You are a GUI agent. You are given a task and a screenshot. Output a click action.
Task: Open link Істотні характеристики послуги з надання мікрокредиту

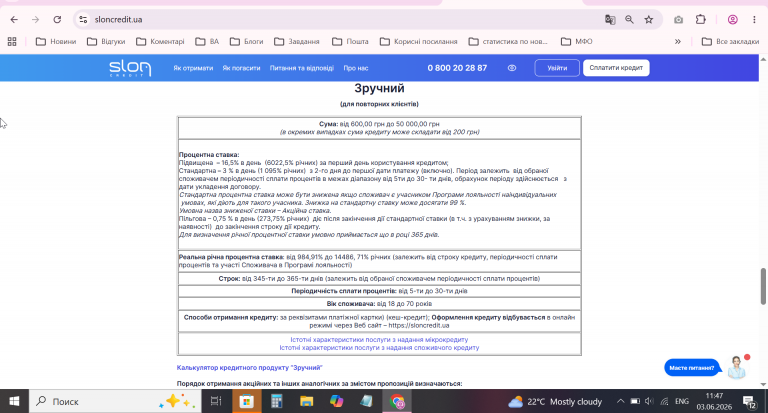pos(379,340)
